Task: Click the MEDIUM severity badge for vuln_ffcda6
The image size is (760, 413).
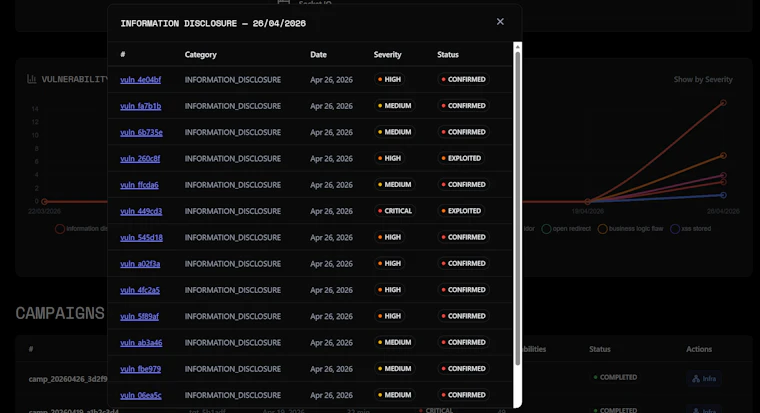Action: pos(395,185)
